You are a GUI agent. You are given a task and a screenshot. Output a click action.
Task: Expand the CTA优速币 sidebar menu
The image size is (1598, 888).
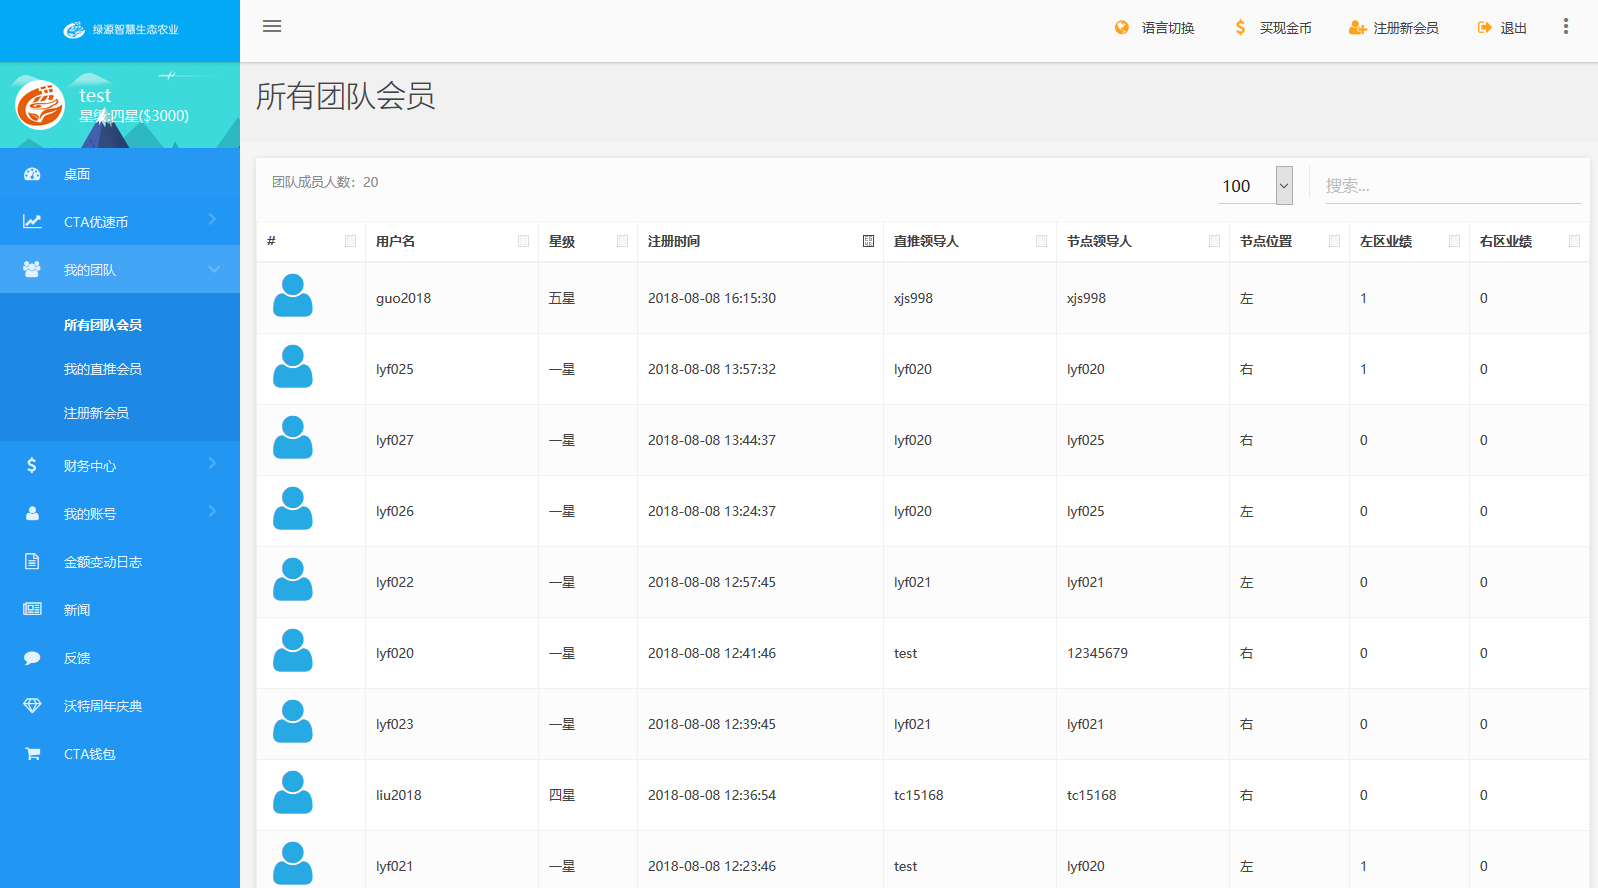point(120,222)
